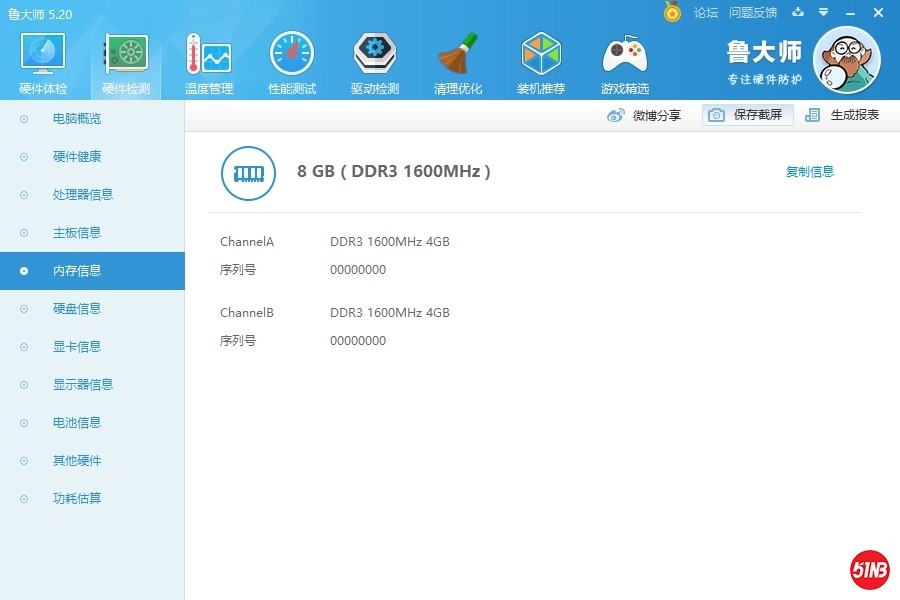The width and height of the screenshot is (900, 600).
Task: Go to 硬盘信息 disk info
Action: coord(77,309)
